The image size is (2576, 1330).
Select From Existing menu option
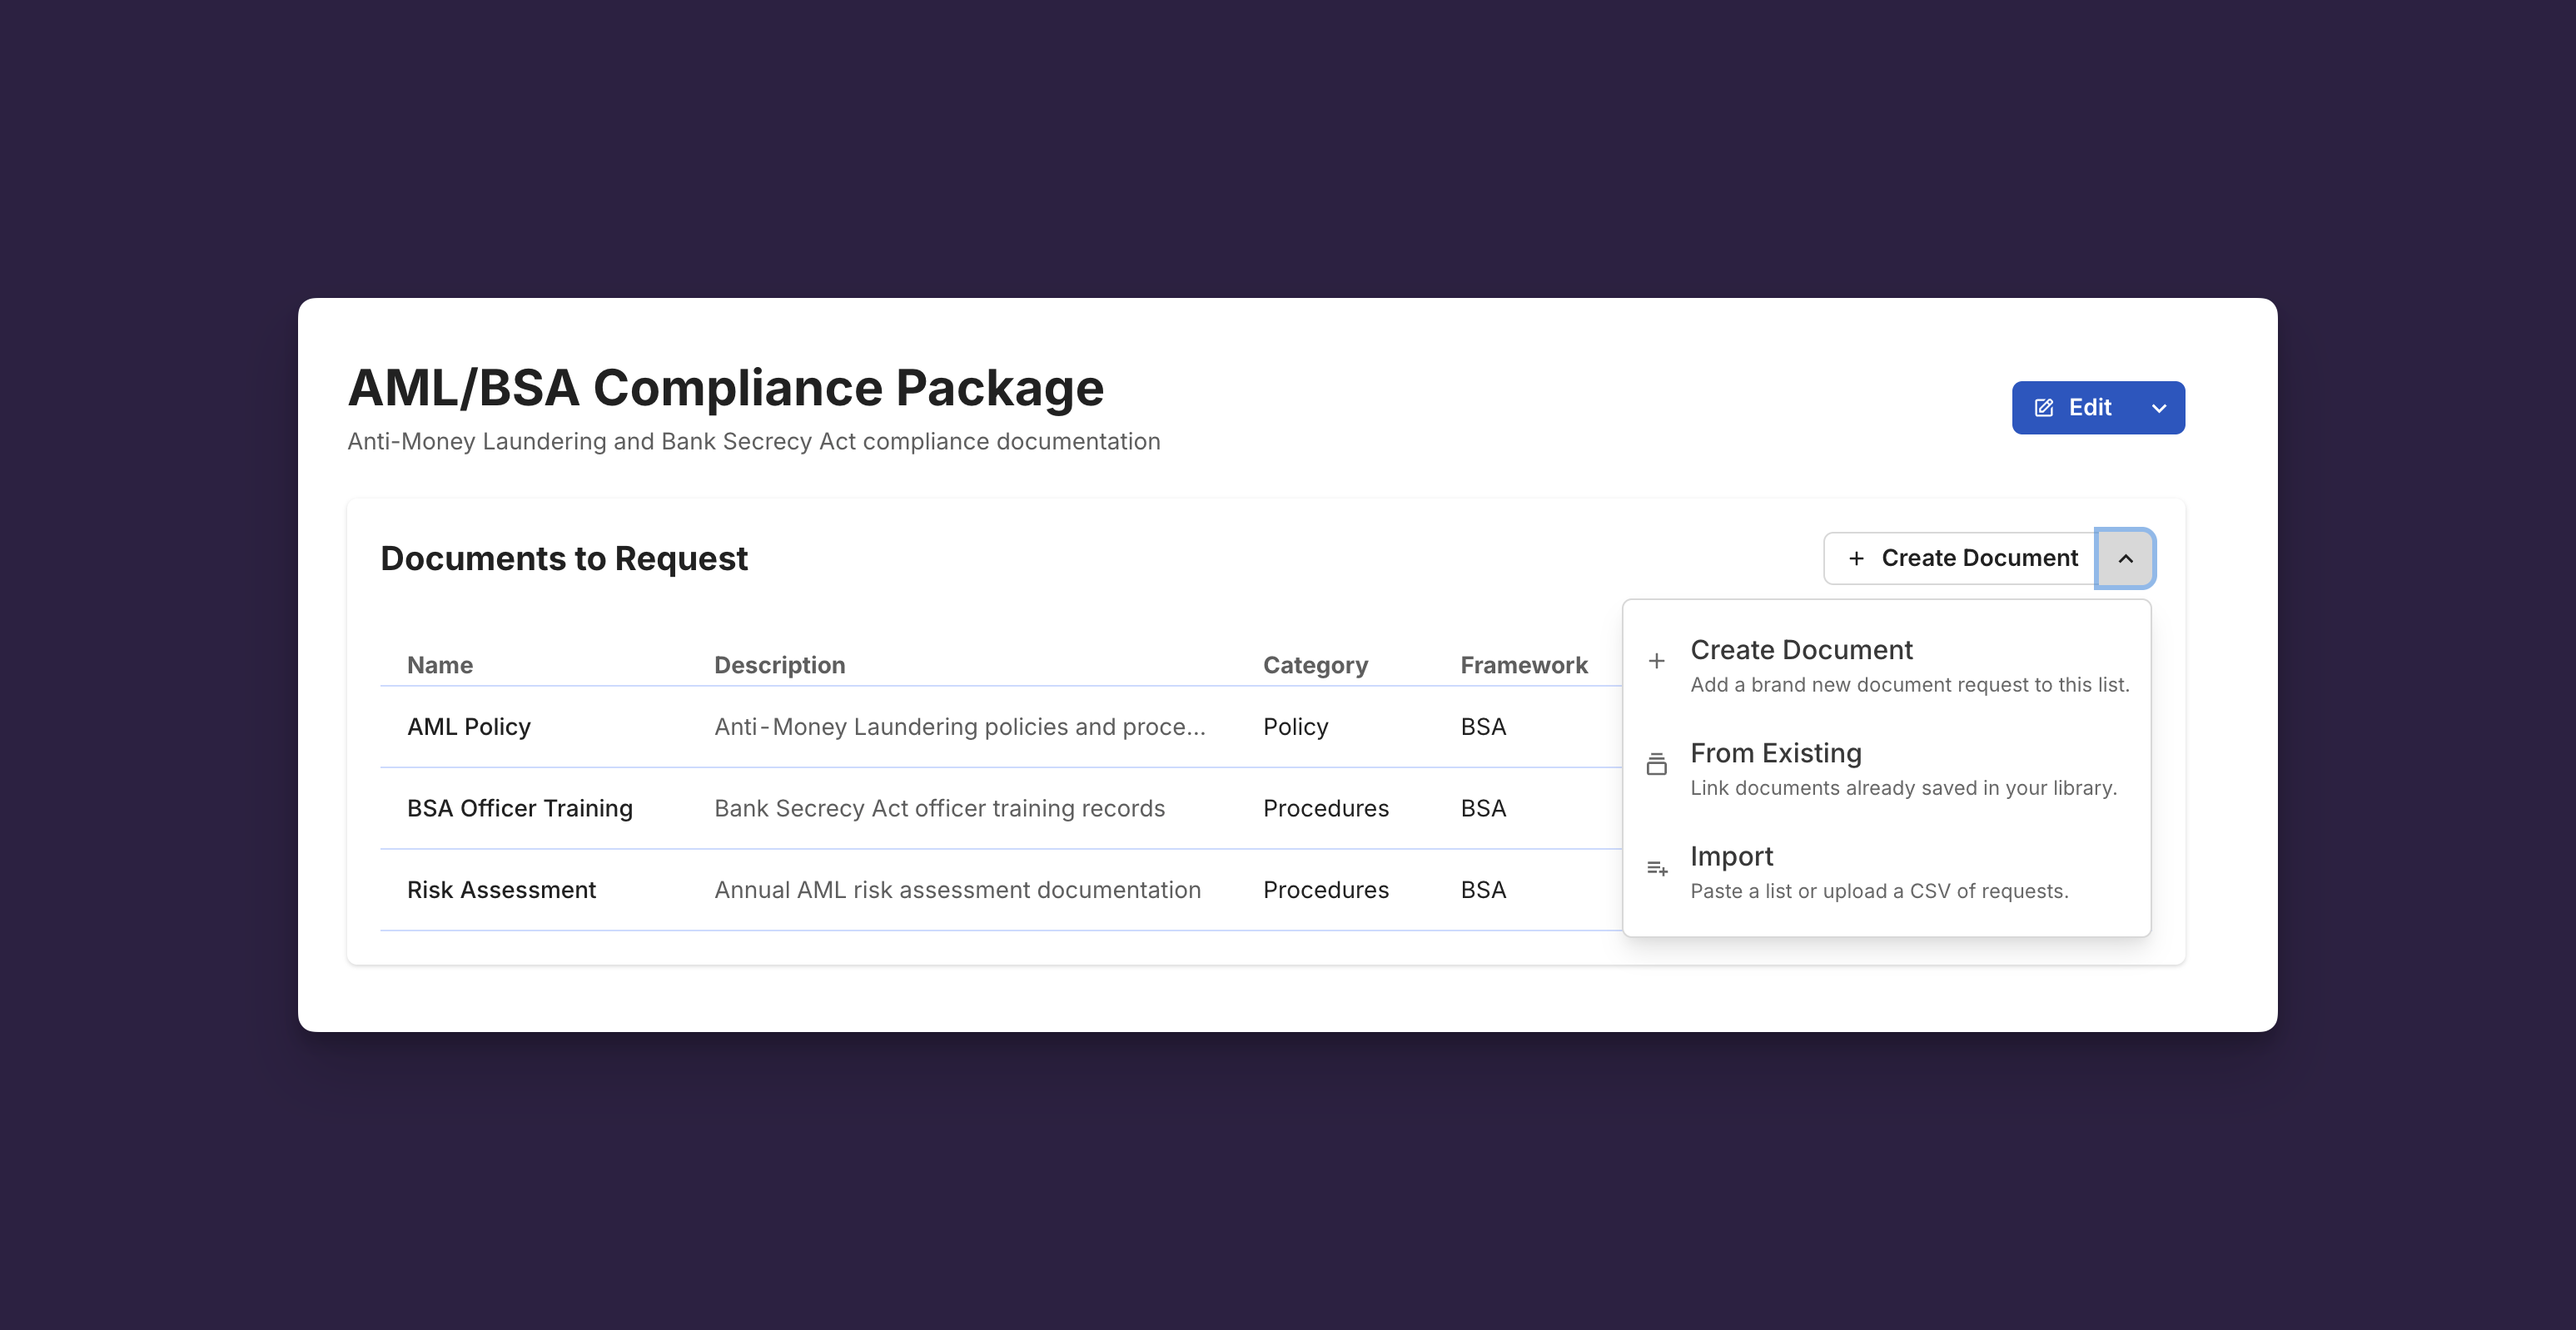point(1775,753)
